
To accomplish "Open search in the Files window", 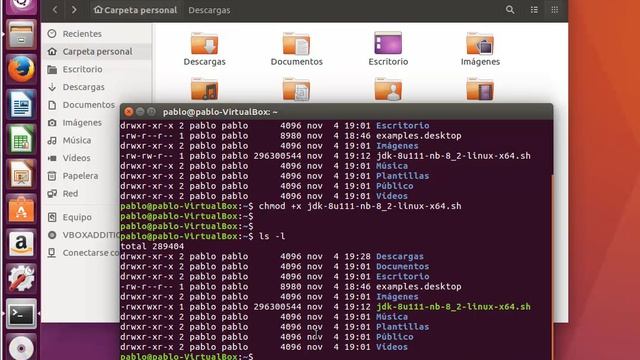I will coord(510,9).
